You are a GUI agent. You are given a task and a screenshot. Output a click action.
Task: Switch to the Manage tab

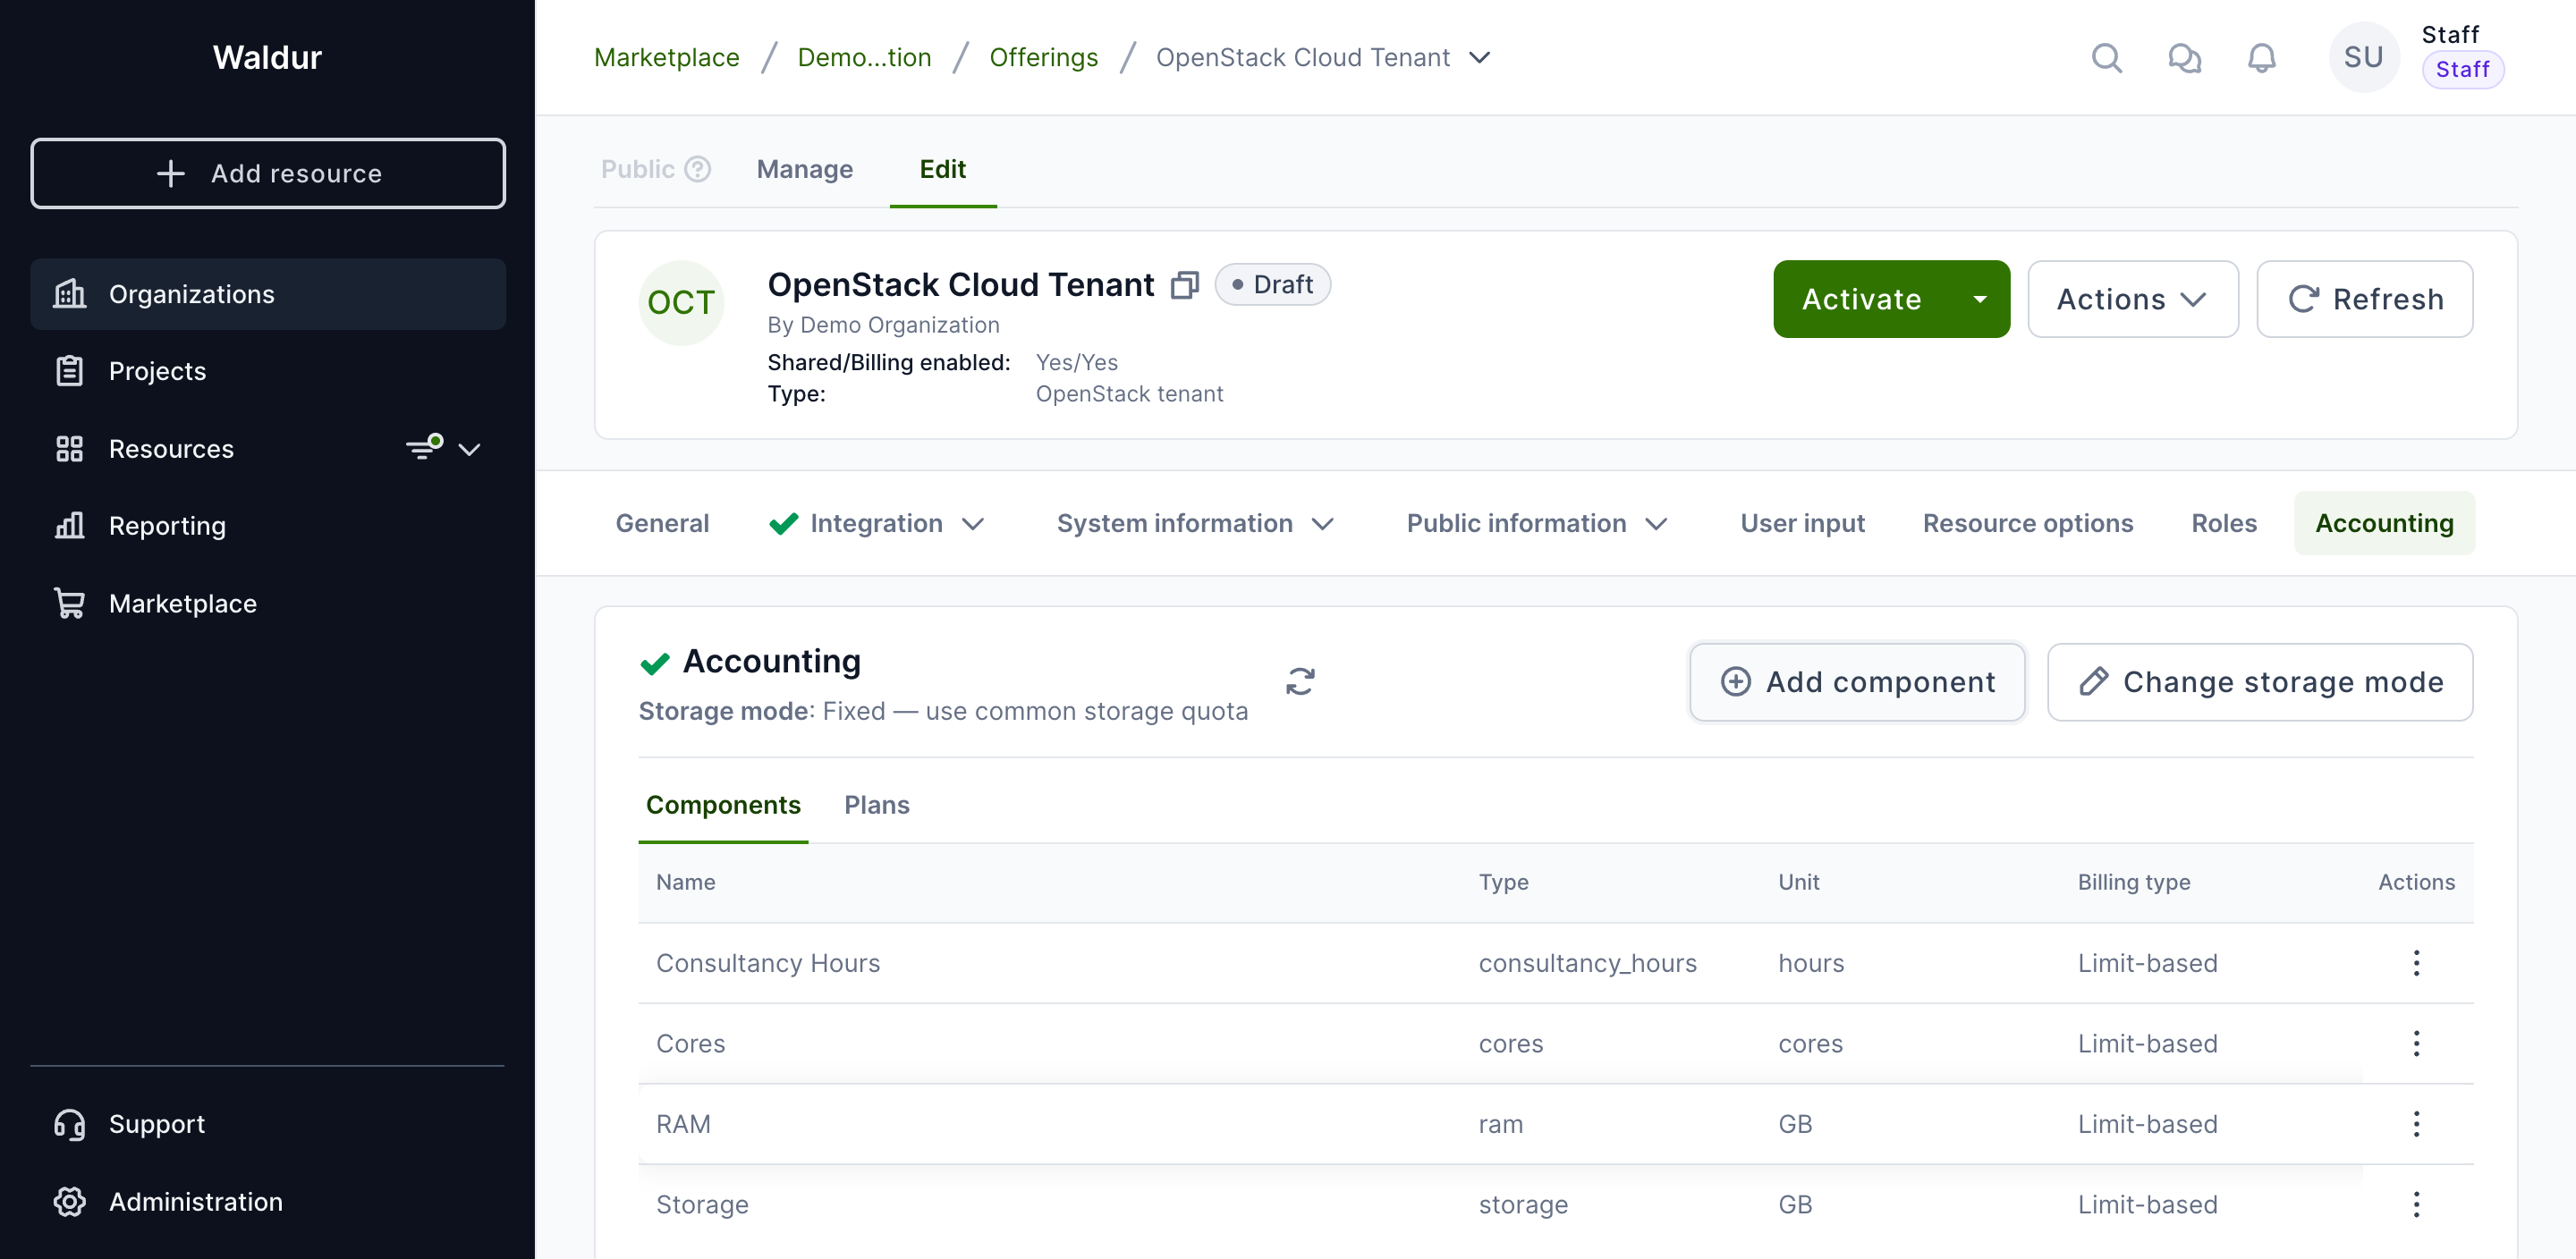pos(804,169)
